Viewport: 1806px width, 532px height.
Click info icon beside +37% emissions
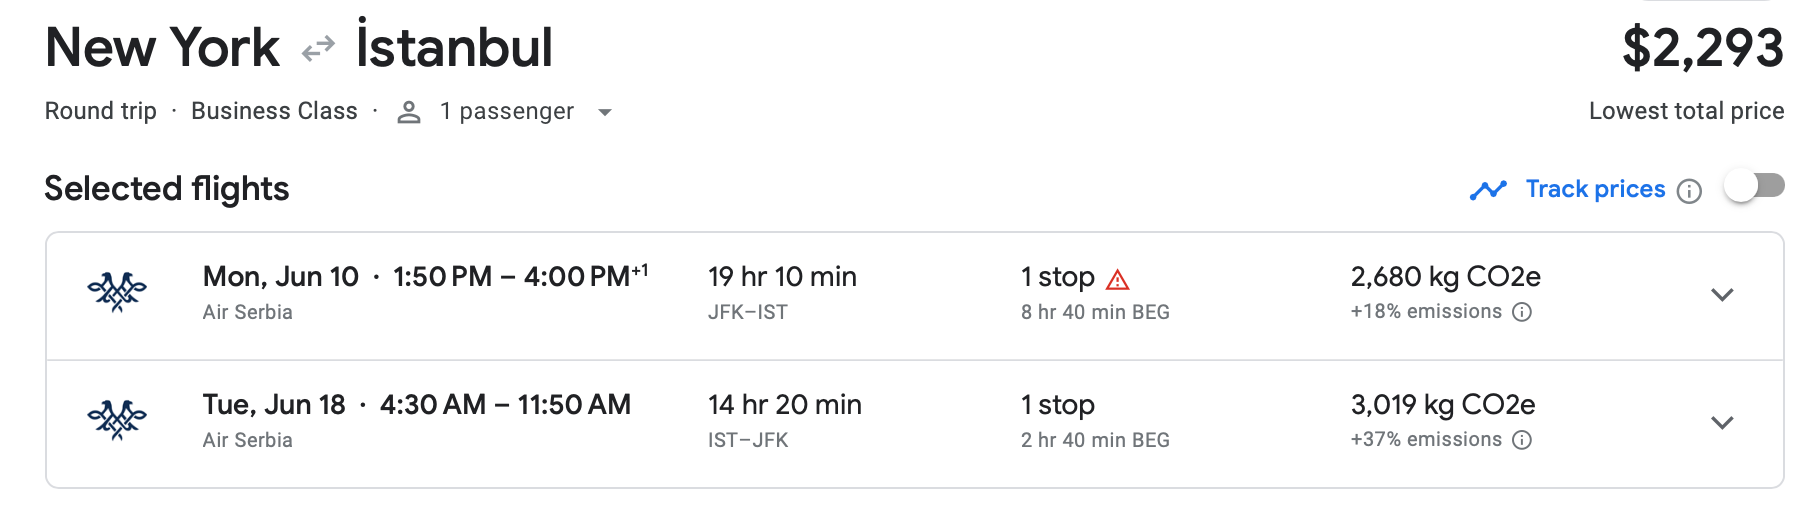coord(1522,440)
